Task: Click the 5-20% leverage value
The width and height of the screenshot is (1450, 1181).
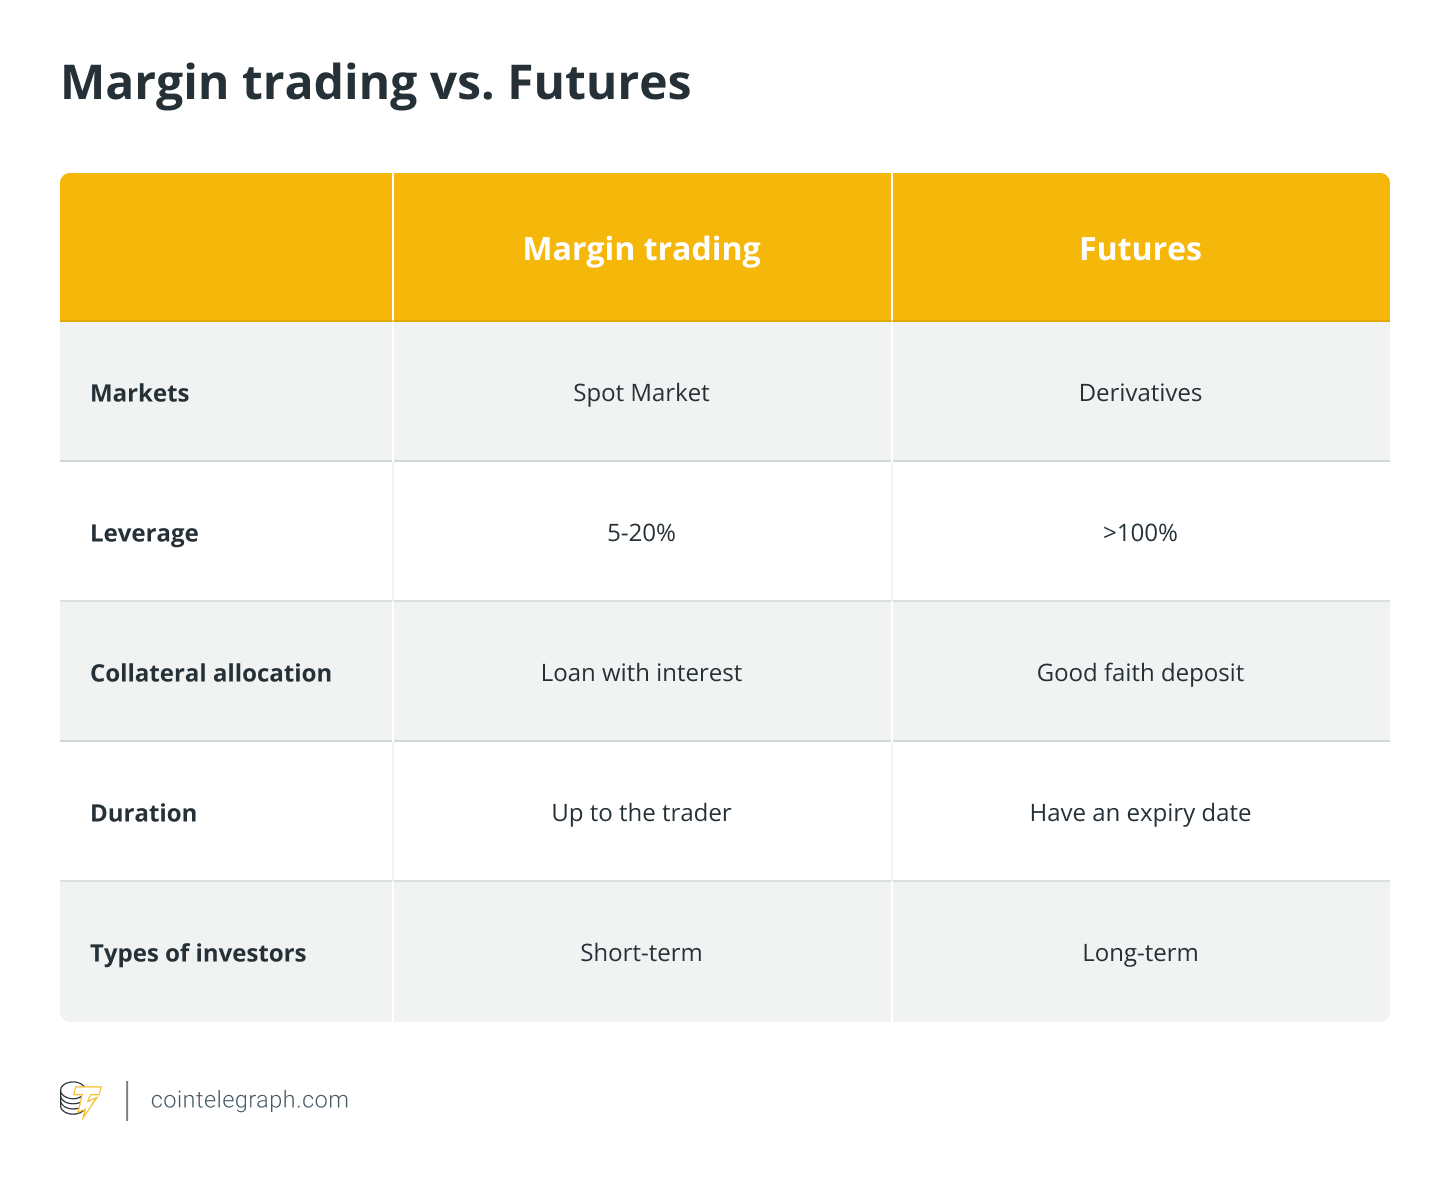Action: point(641,533)
